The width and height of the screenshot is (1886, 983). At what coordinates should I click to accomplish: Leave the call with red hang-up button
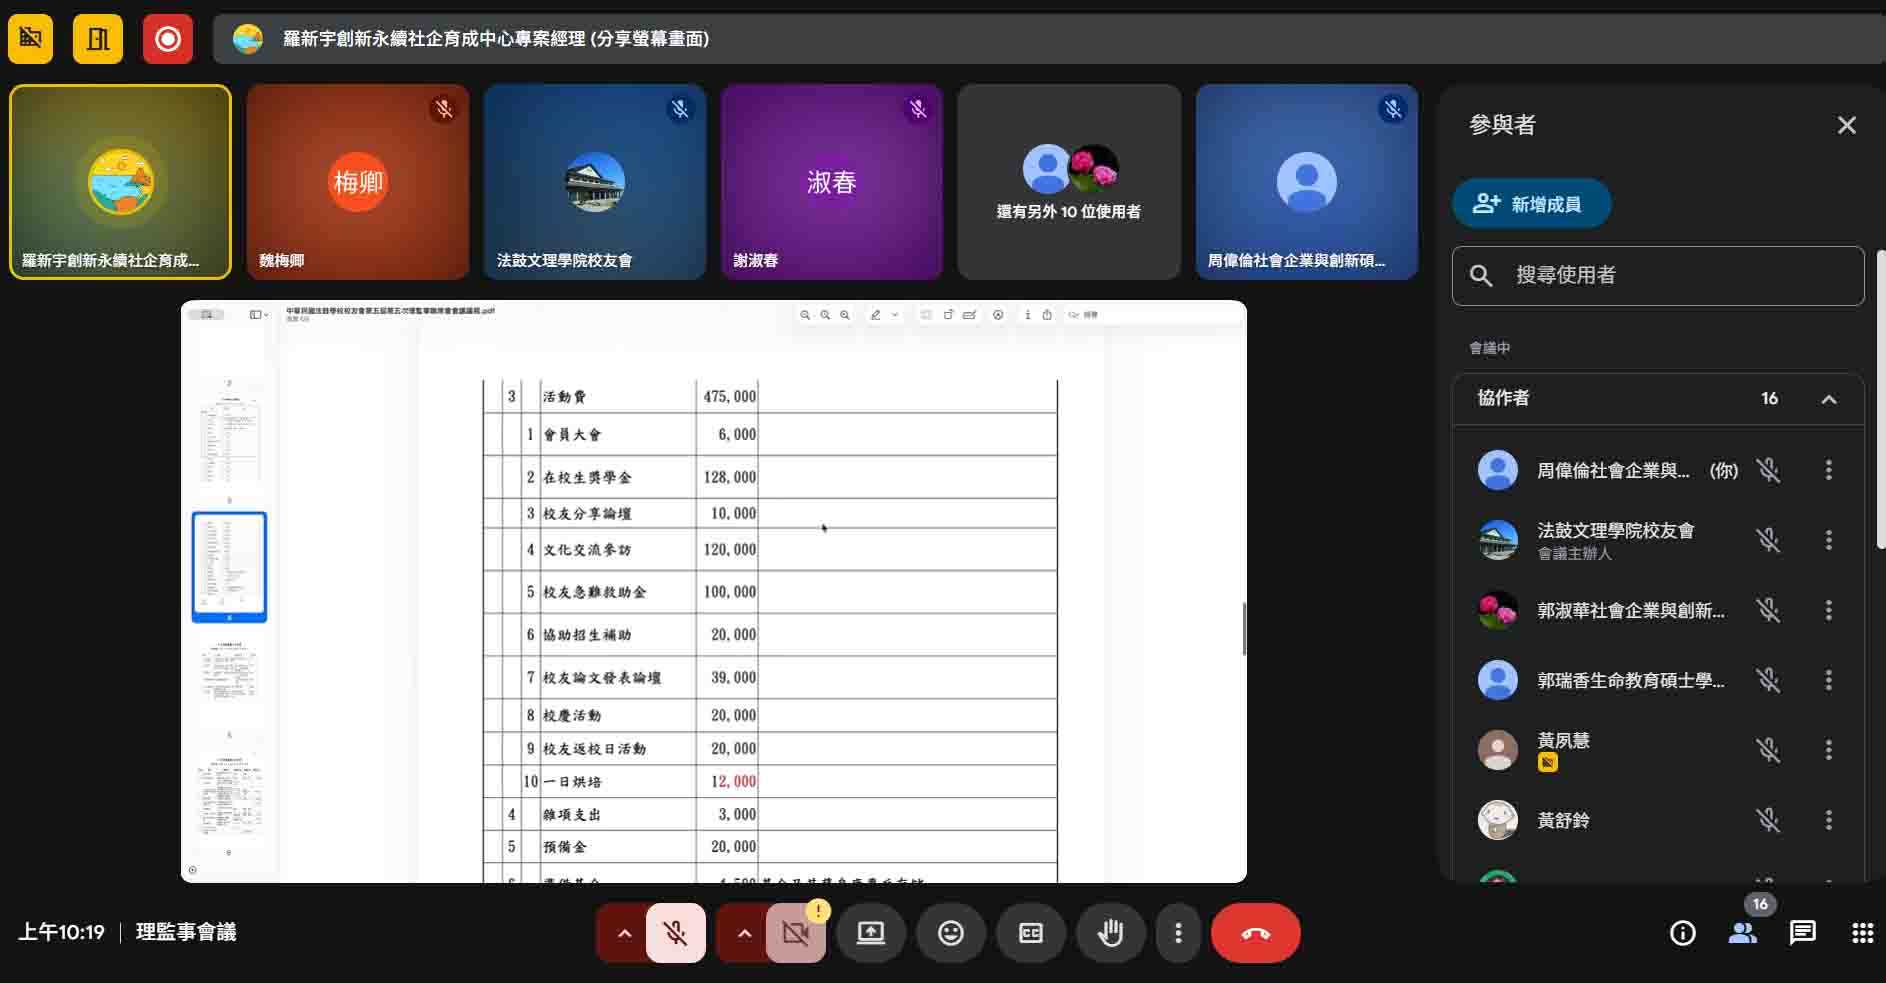(x=1255, y=933)
